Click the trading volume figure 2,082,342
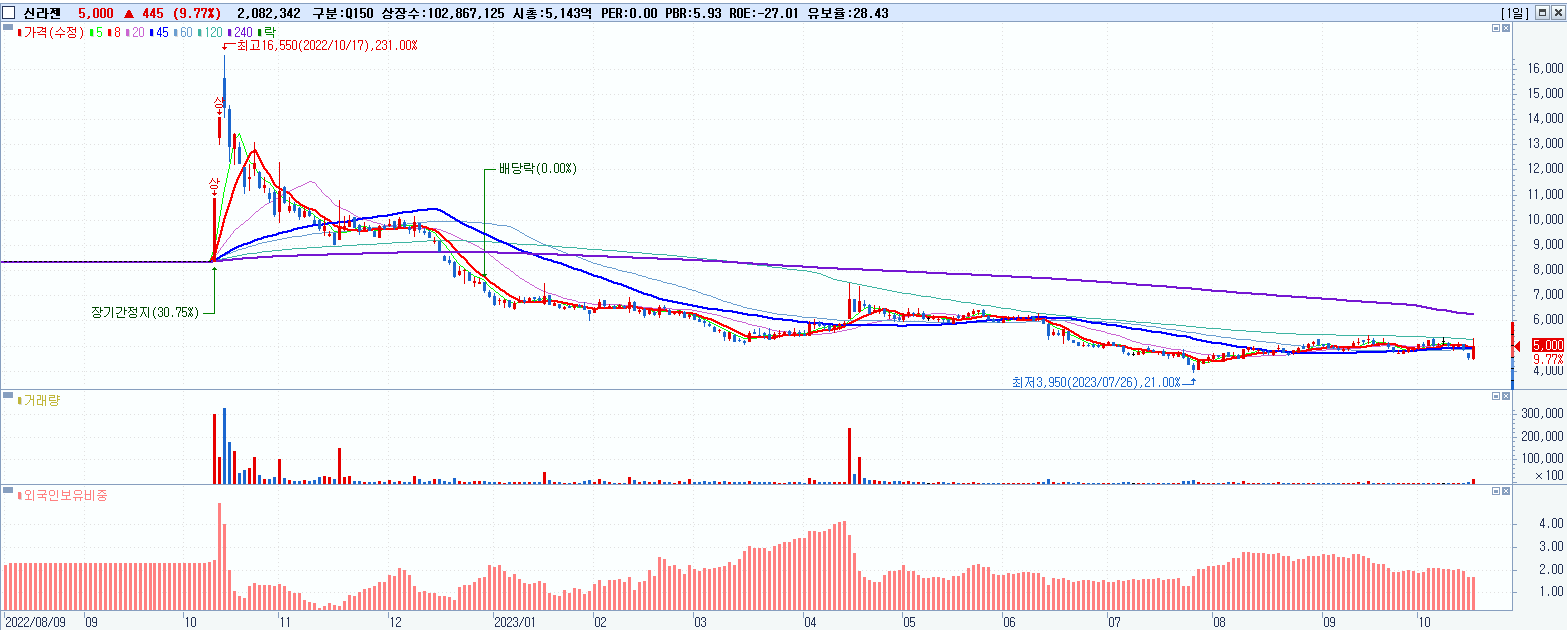The width and height of the screenshot is (1567, 630). click(270, 13)
